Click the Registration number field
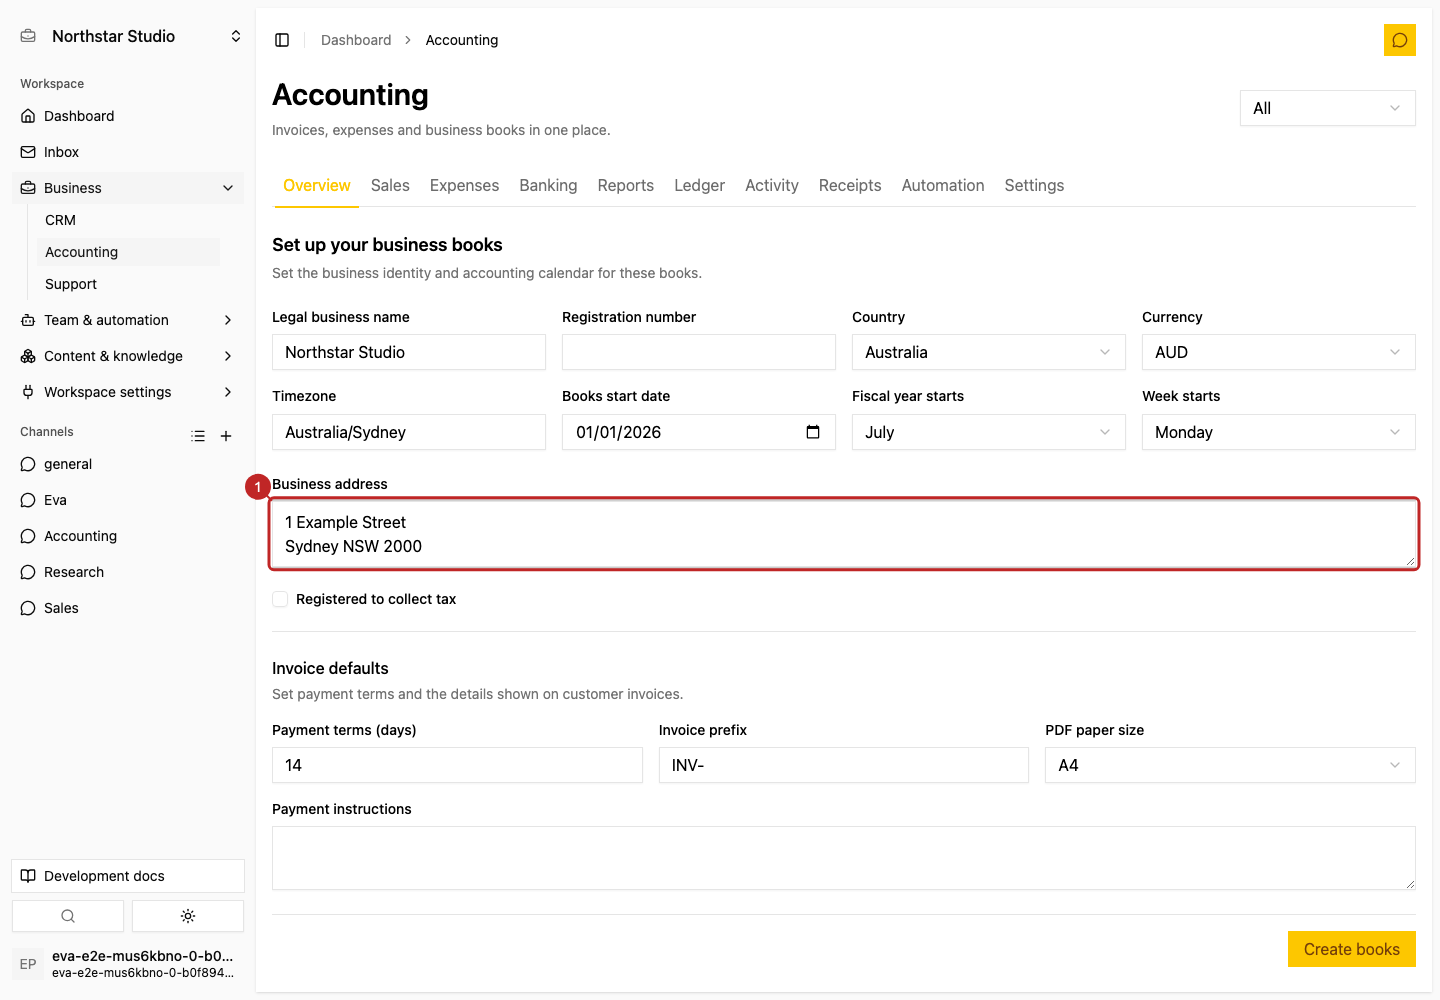This screenshot has height=1000, width=1440. coord(699,352)
